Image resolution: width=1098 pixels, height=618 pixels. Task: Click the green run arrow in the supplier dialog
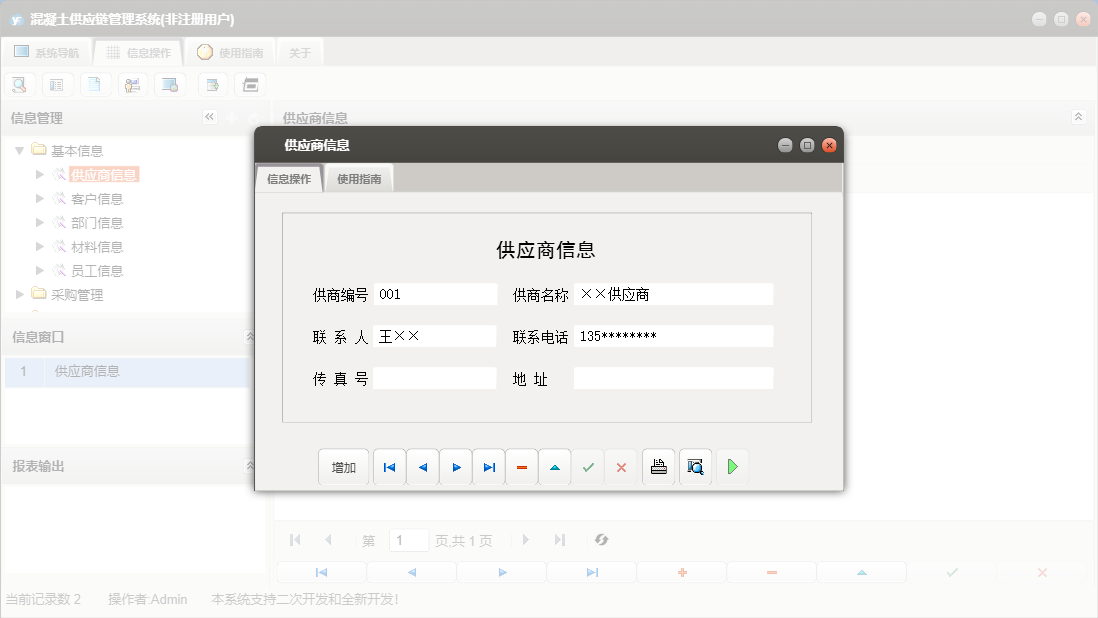(x=732, y=466)
